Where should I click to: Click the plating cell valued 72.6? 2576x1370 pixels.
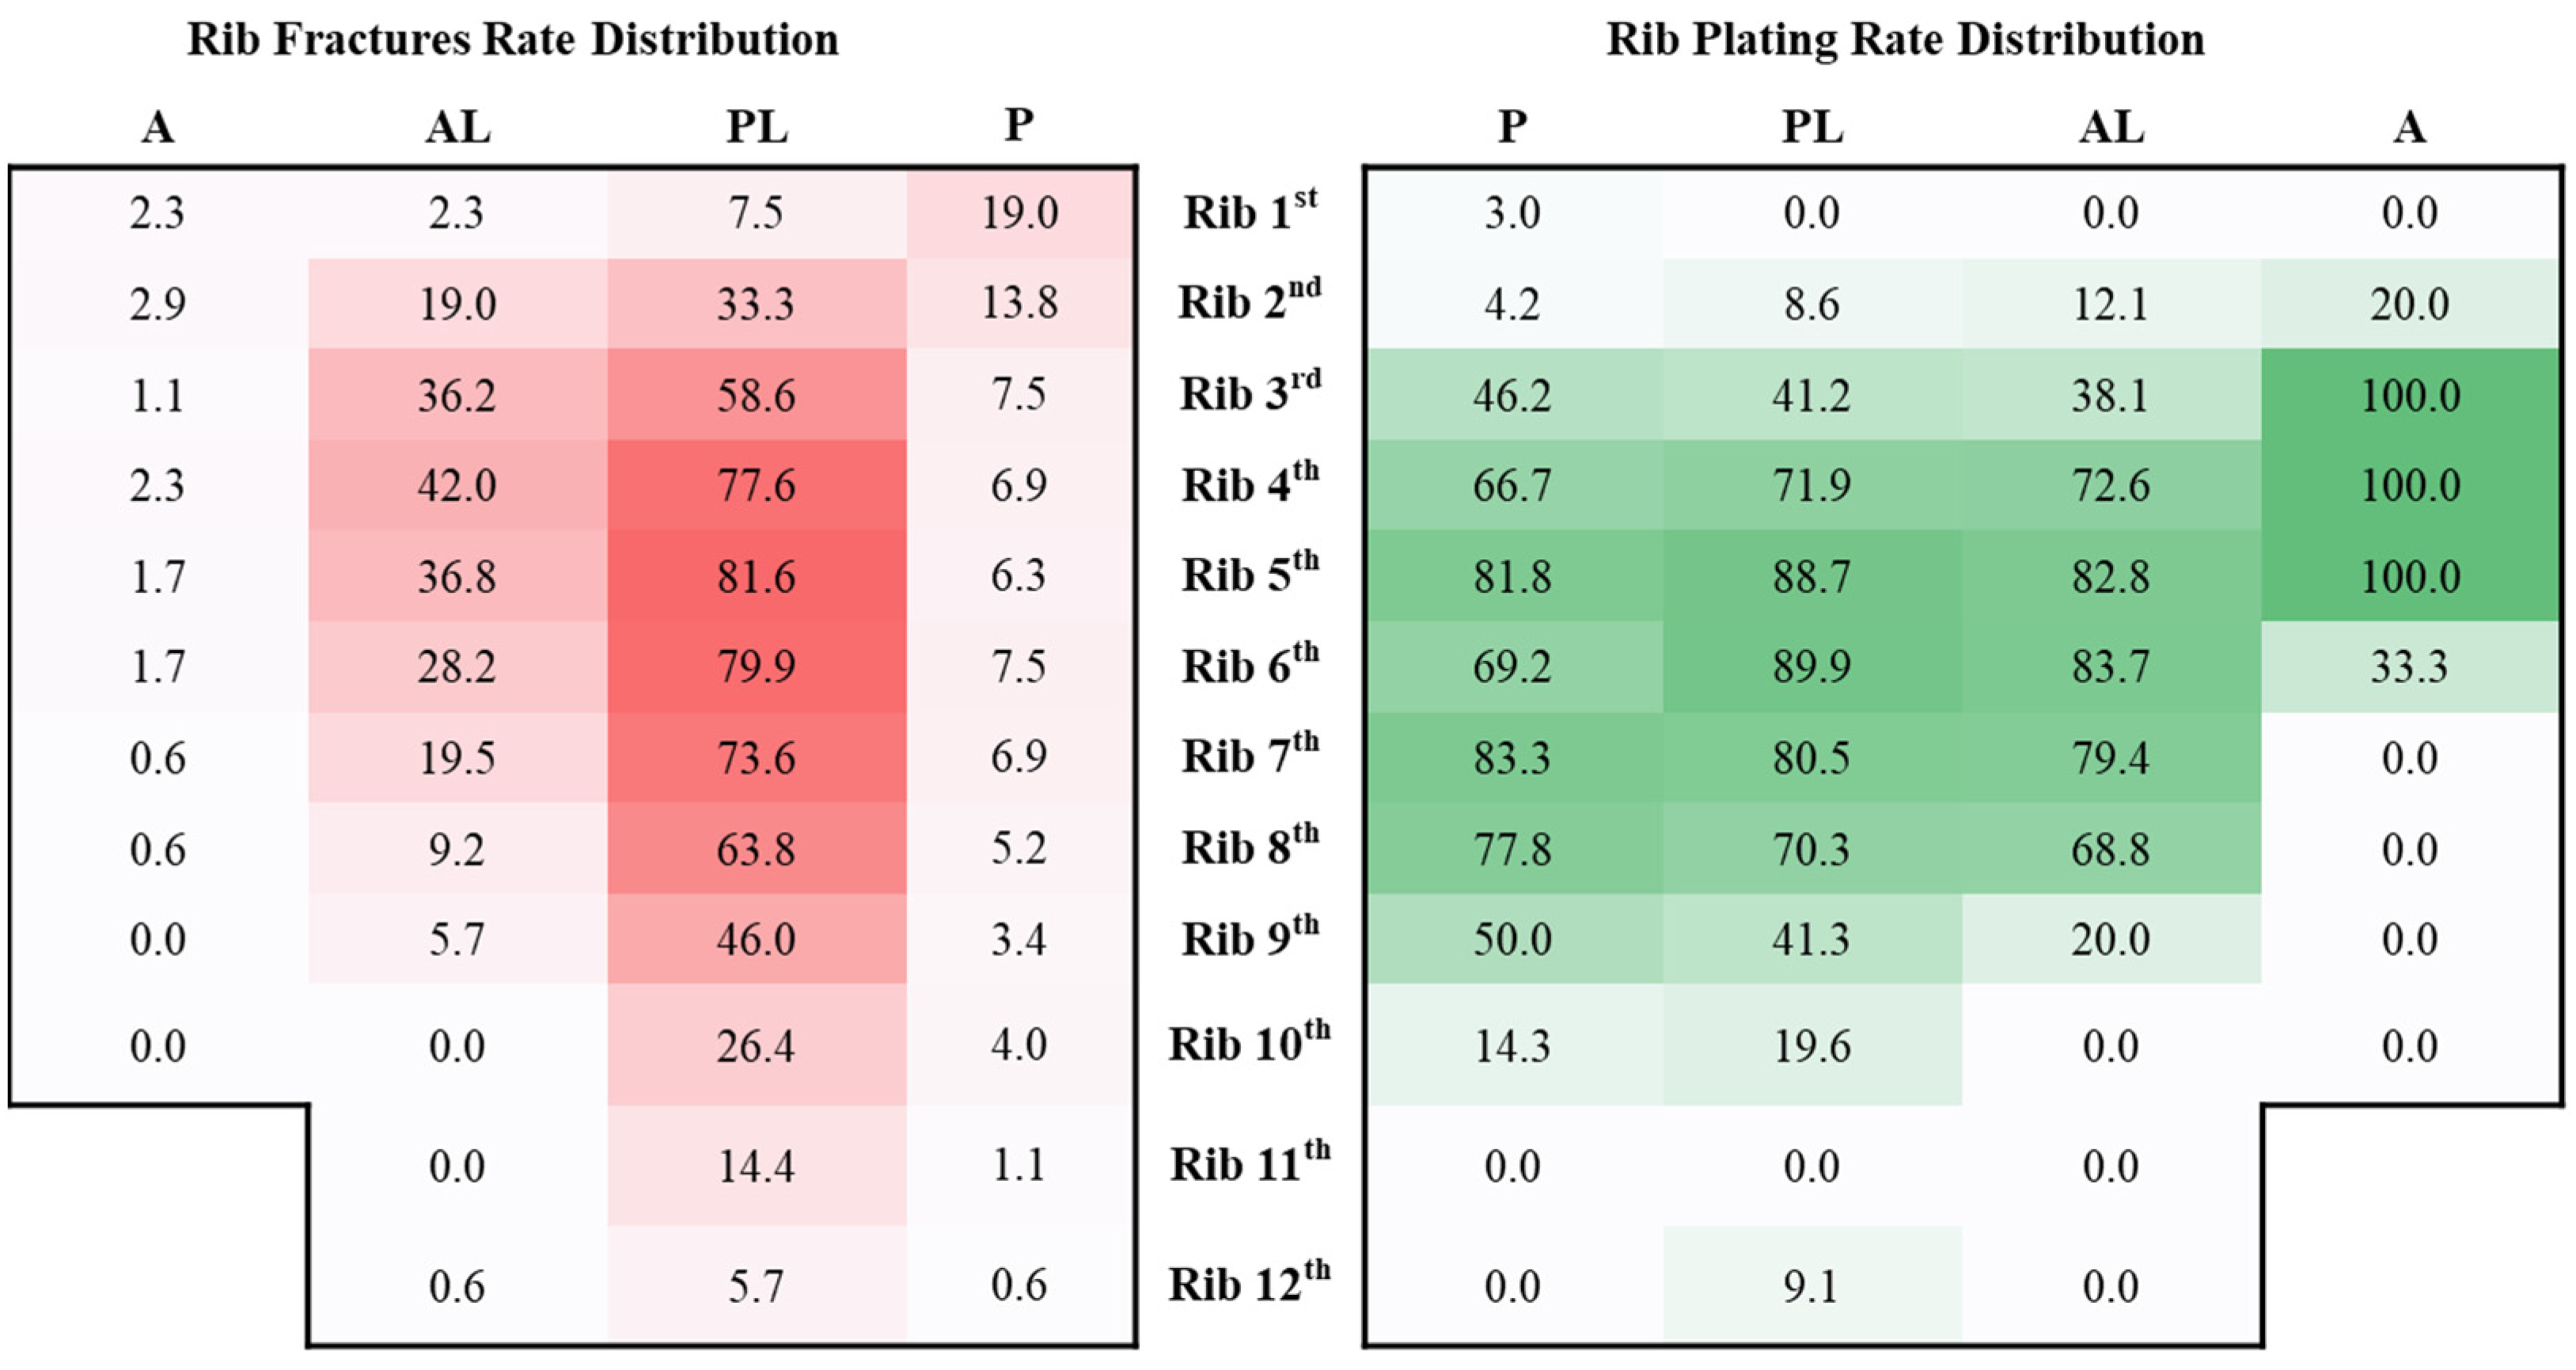(2110, 485)
